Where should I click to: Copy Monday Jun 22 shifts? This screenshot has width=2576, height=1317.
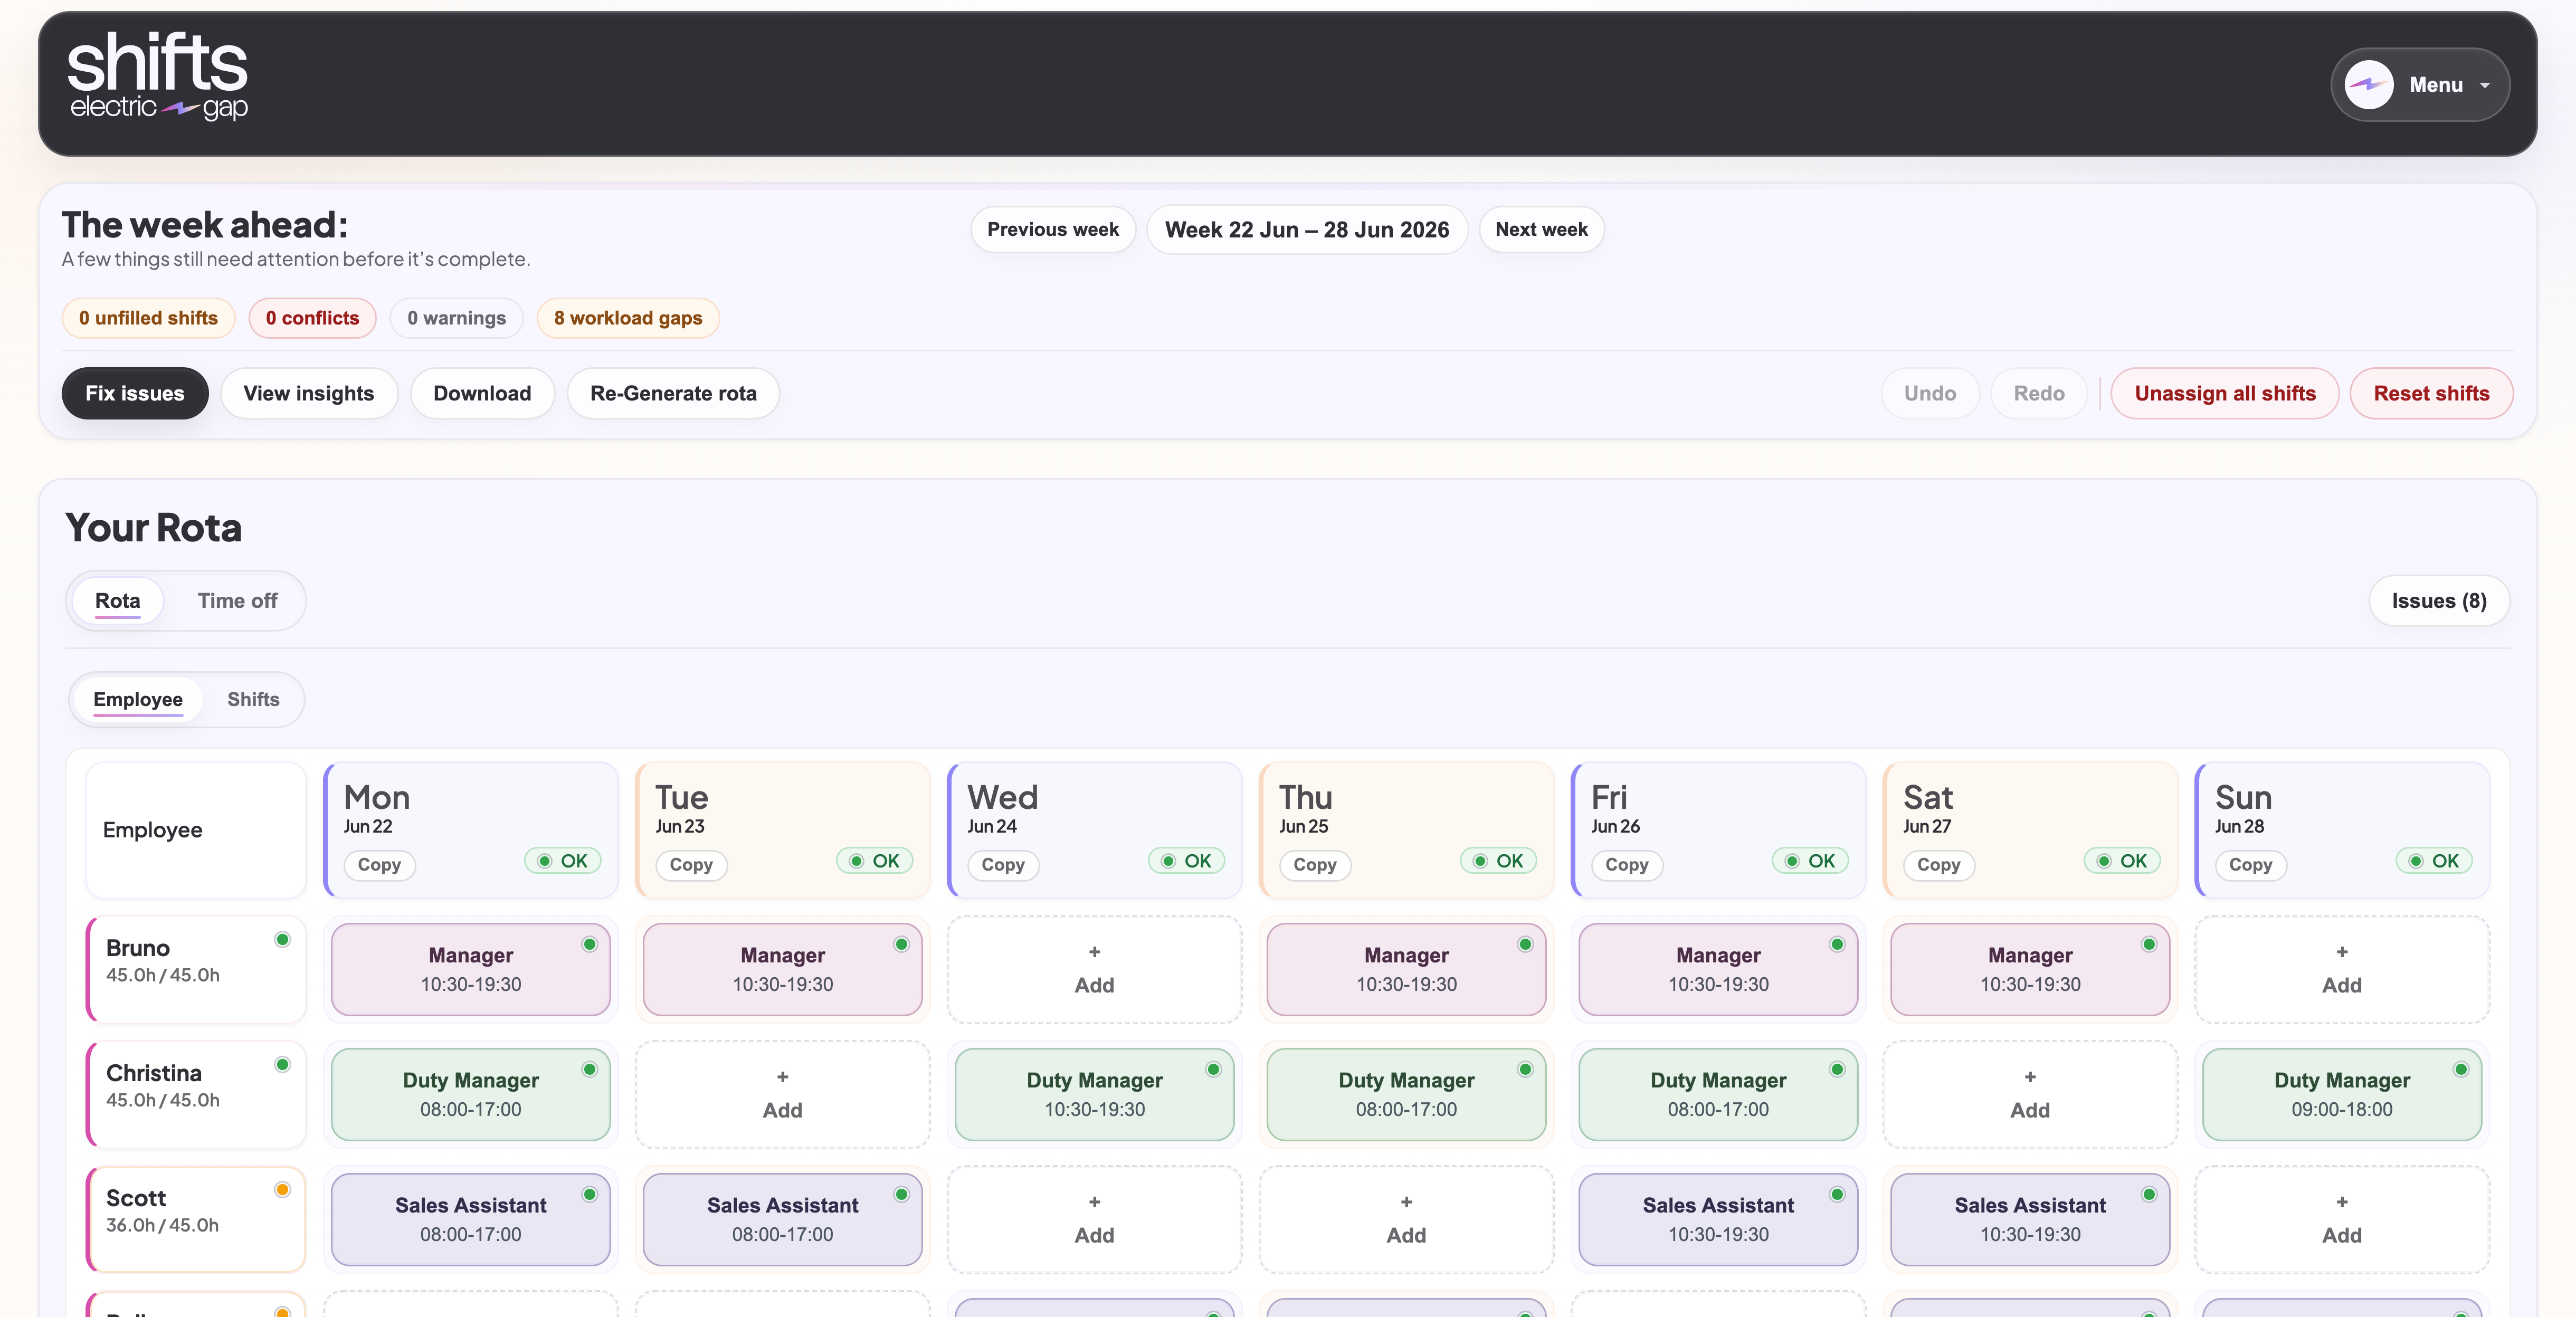click(379, 865)
